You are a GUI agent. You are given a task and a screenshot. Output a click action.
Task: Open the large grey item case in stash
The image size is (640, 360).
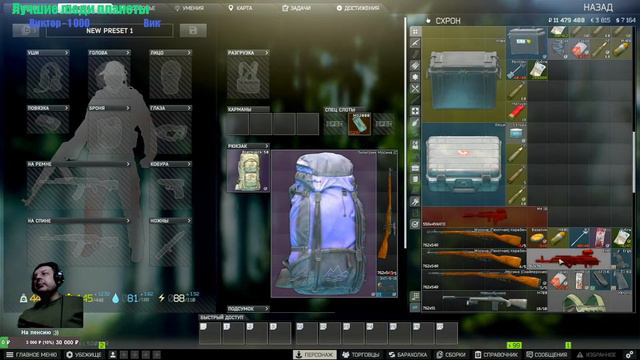[x=464, y=80]
